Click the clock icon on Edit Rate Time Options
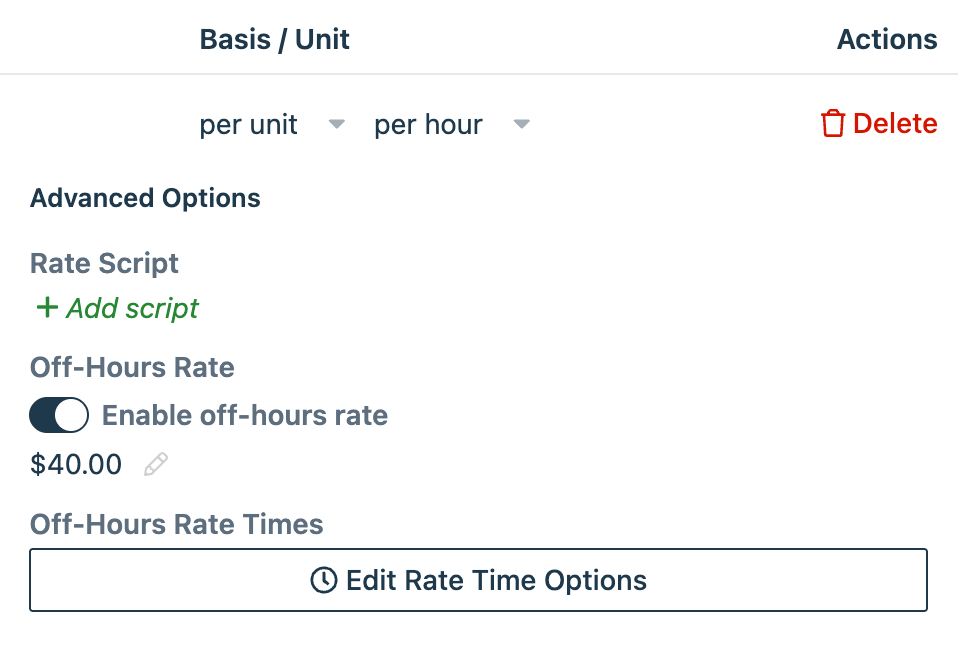 coord(325,580)
